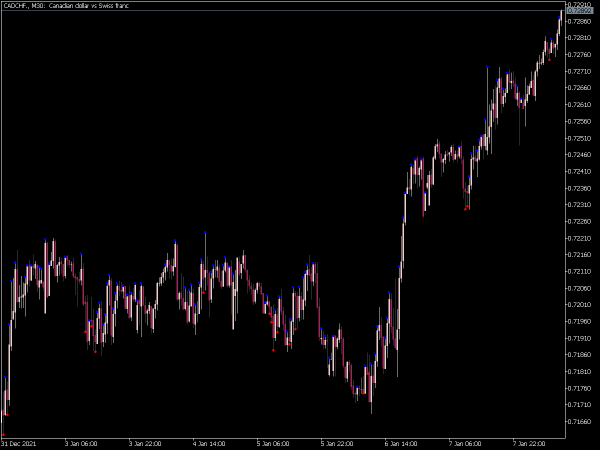
Task: Click the 0.71760 price axis label
Action: pos(580,389)
